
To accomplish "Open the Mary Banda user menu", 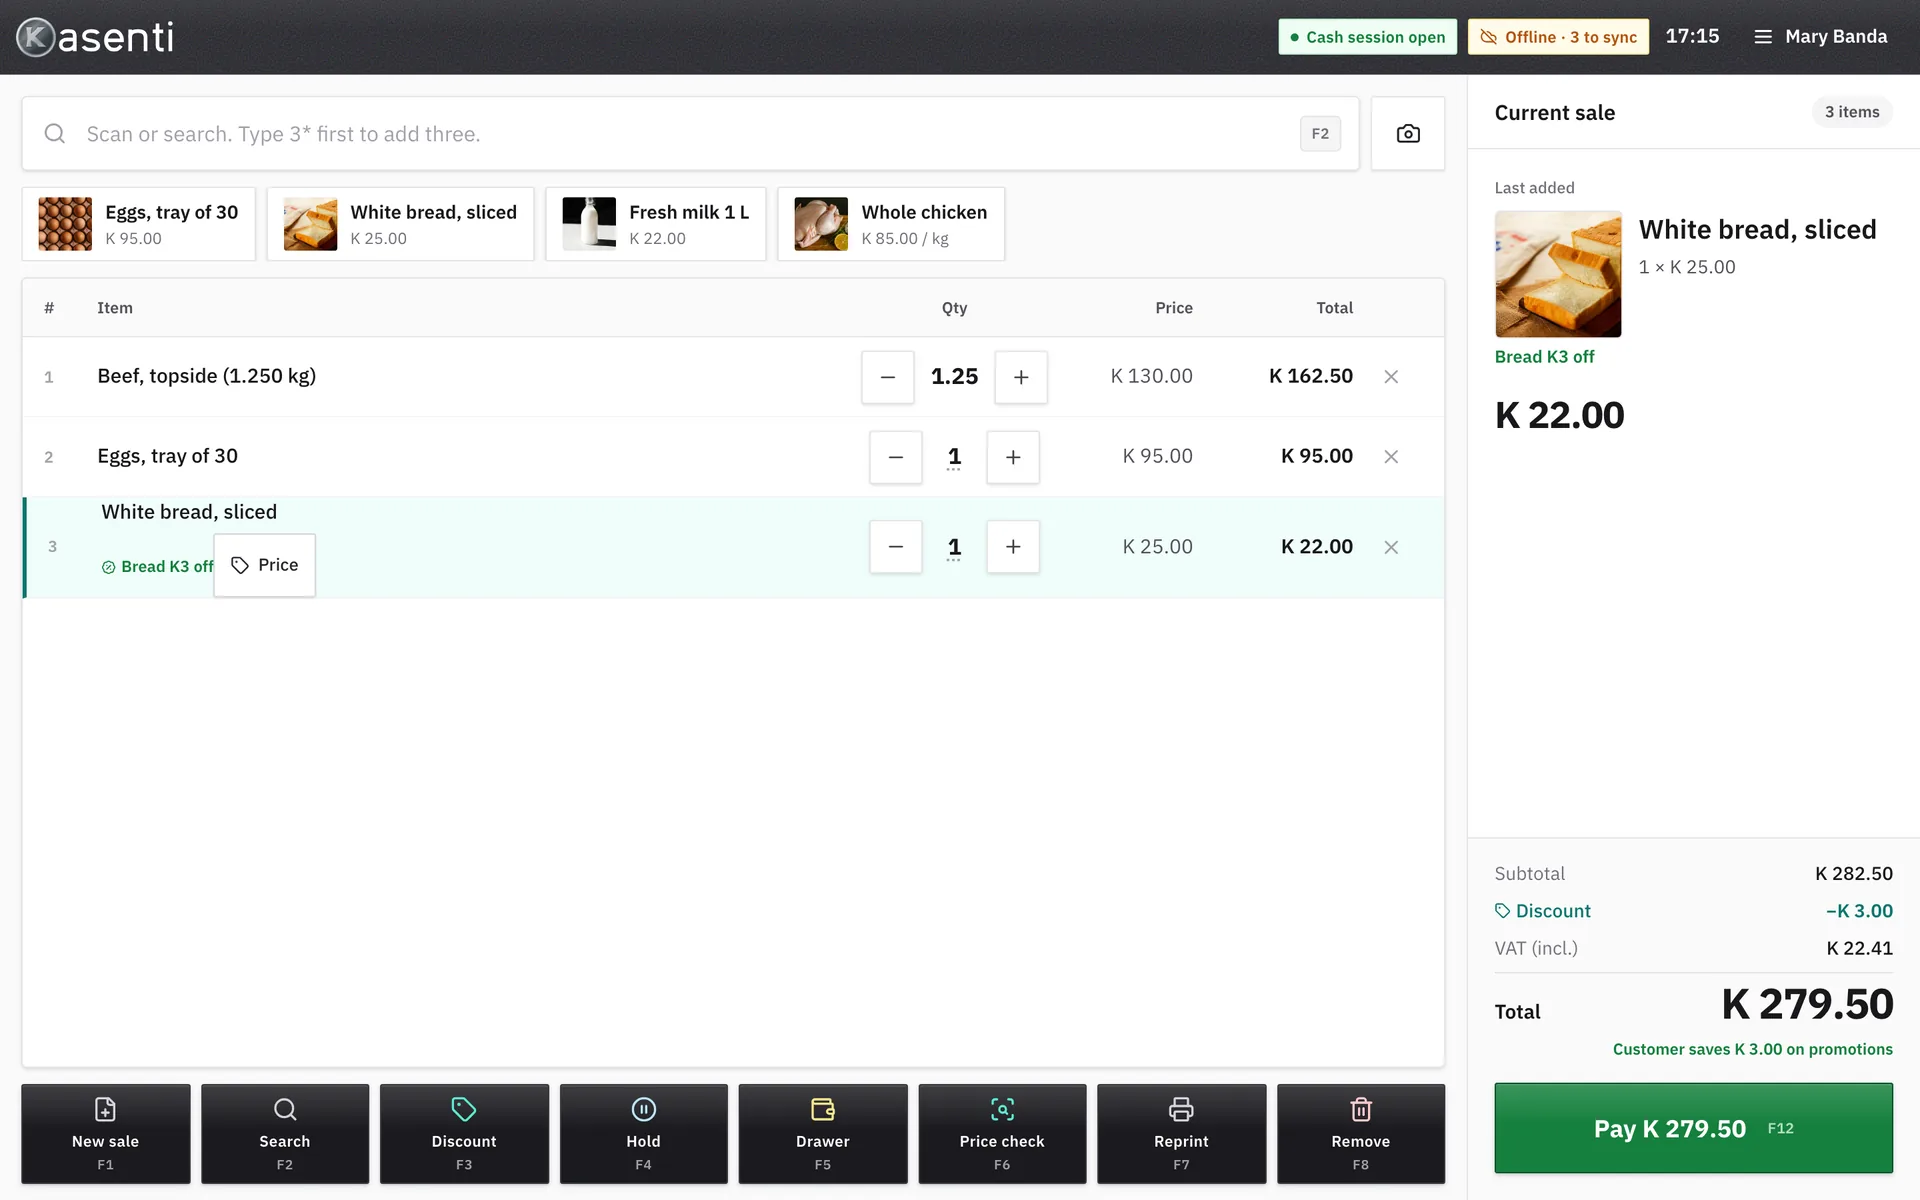I will pyautogui.click(x=1820, y=37).
